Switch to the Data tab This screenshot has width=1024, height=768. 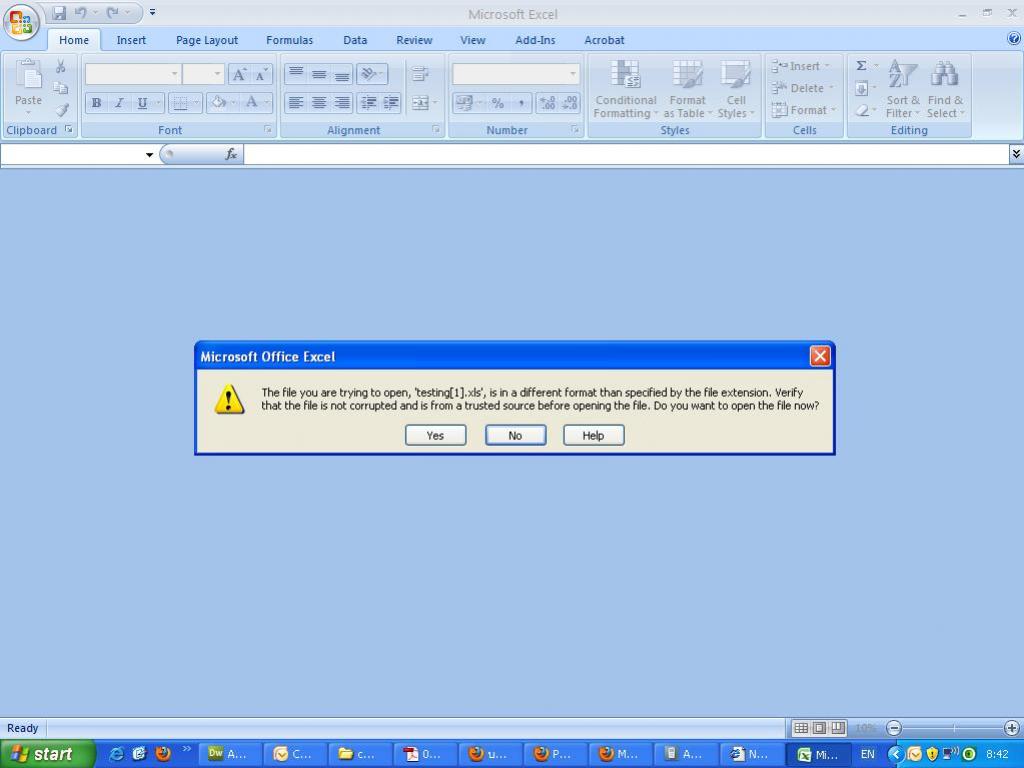pyautogui.click(x=355, y=40)
